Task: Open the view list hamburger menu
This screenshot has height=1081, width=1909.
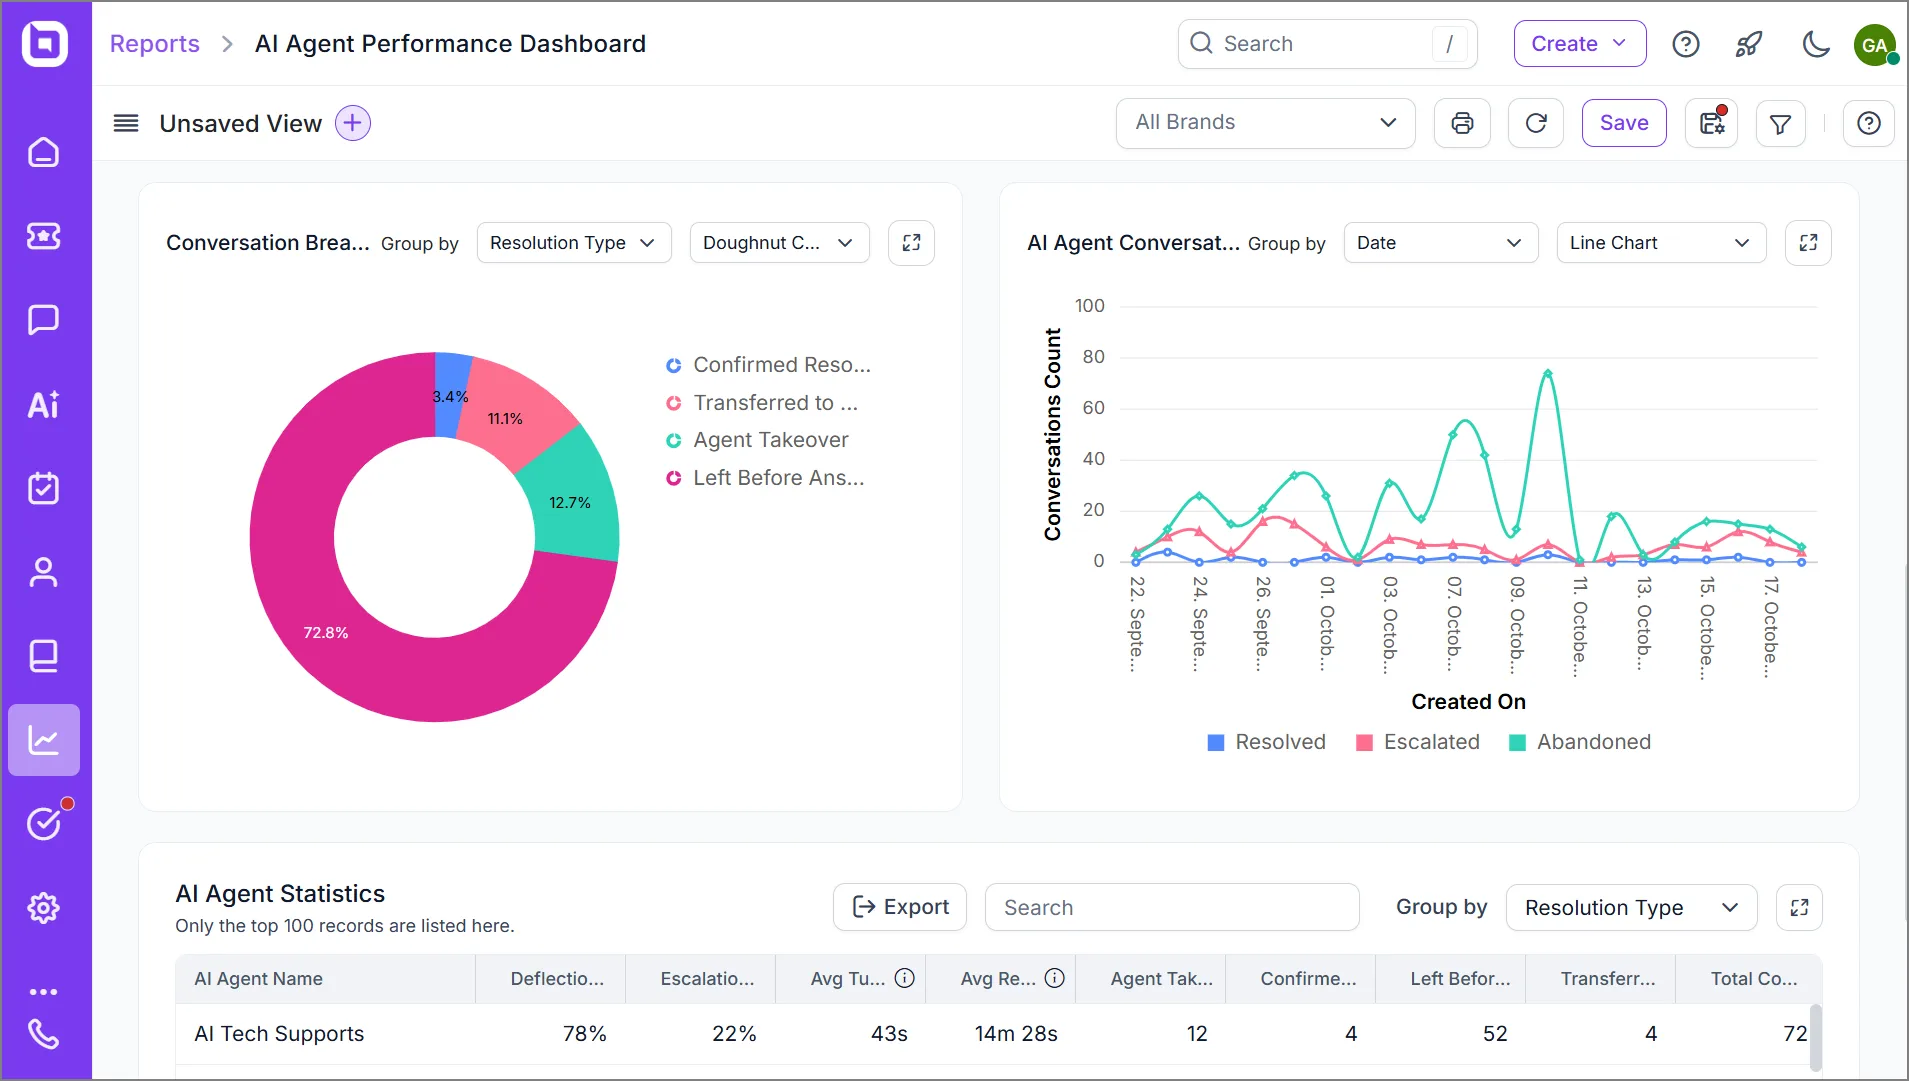Action: (126, 123)
